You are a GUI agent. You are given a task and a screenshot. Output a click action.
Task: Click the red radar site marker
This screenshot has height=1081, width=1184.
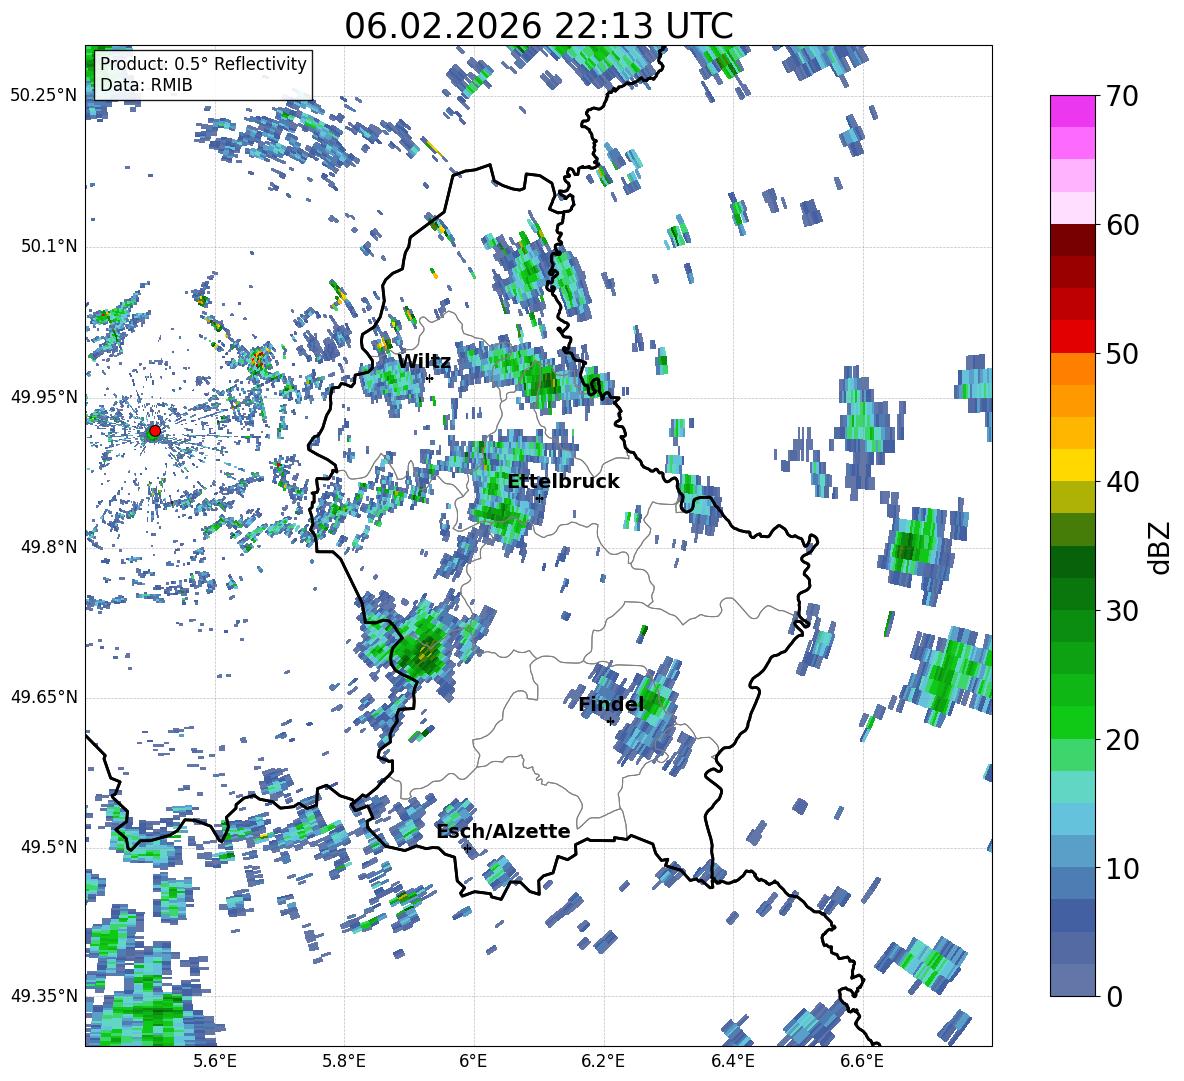155,430
